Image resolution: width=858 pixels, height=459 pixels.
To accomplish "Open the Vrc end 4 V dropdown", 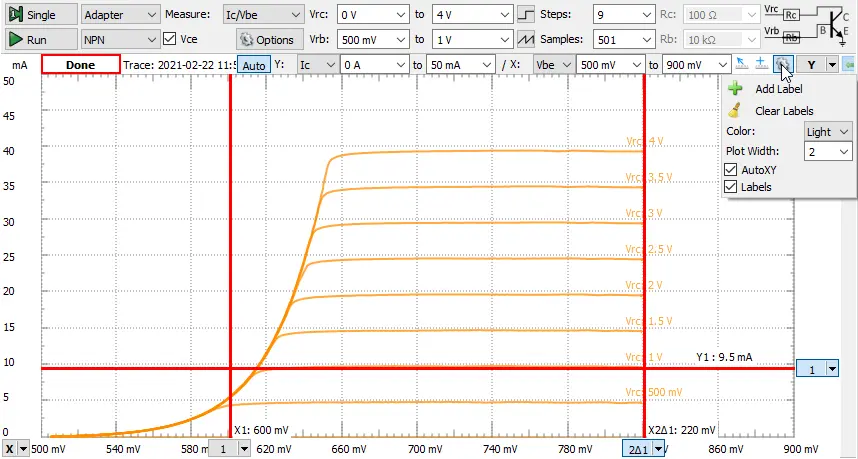I will (x=472, y=14).
